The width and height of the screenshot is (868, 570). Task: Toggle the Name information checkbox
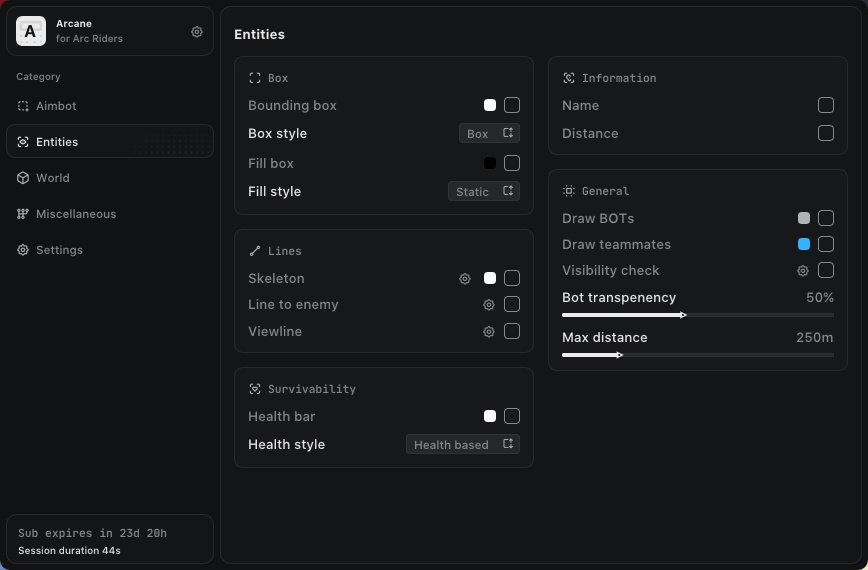click(x=826, y=105)
